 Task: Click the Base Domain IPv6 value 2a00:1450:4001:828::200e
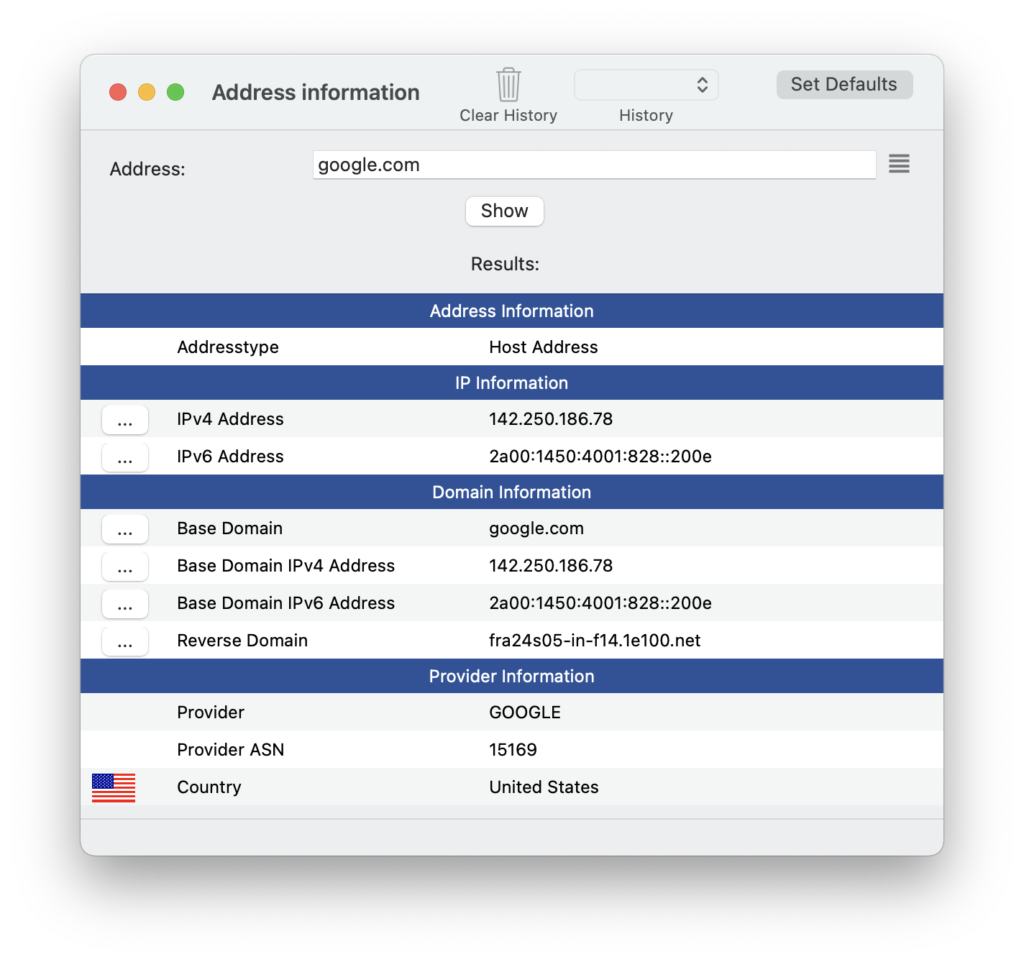600,603
